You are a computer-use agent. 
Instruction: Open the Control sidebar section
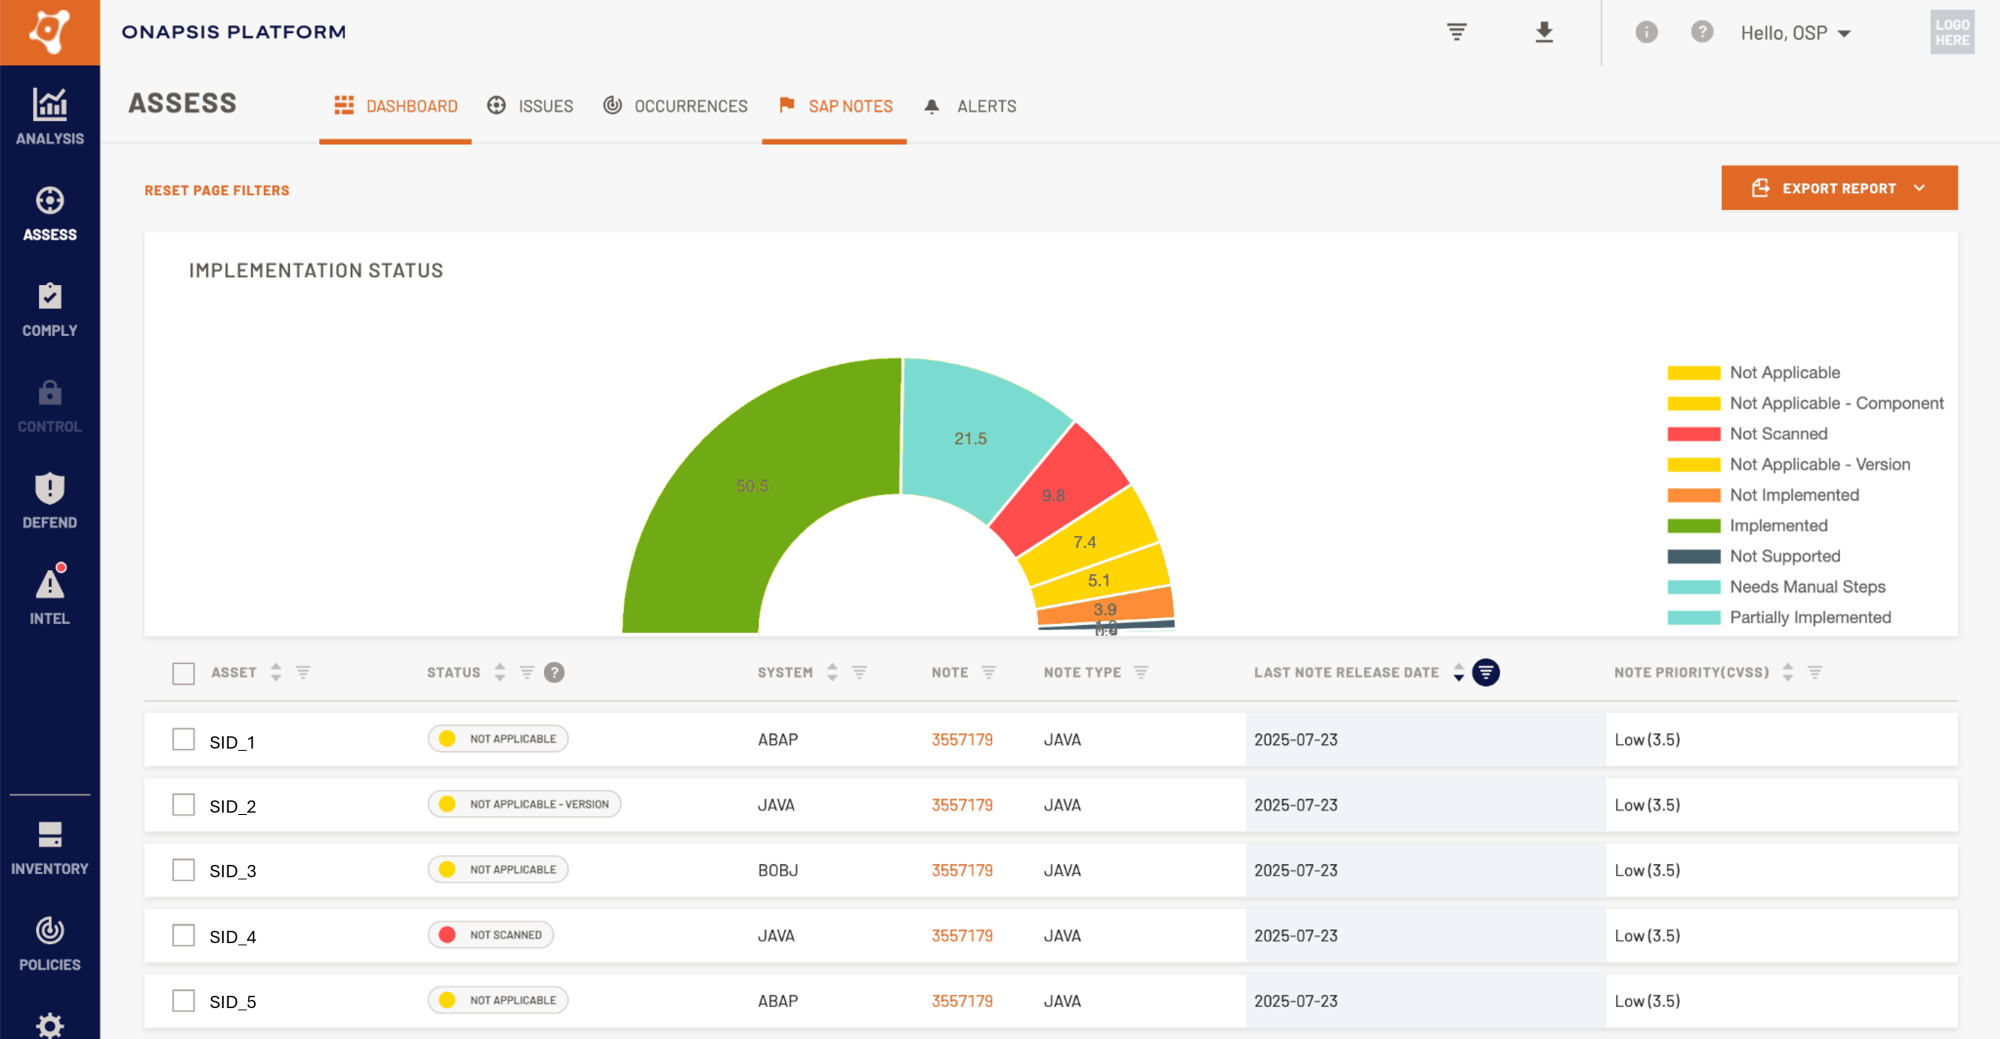(x=50, y=405)
